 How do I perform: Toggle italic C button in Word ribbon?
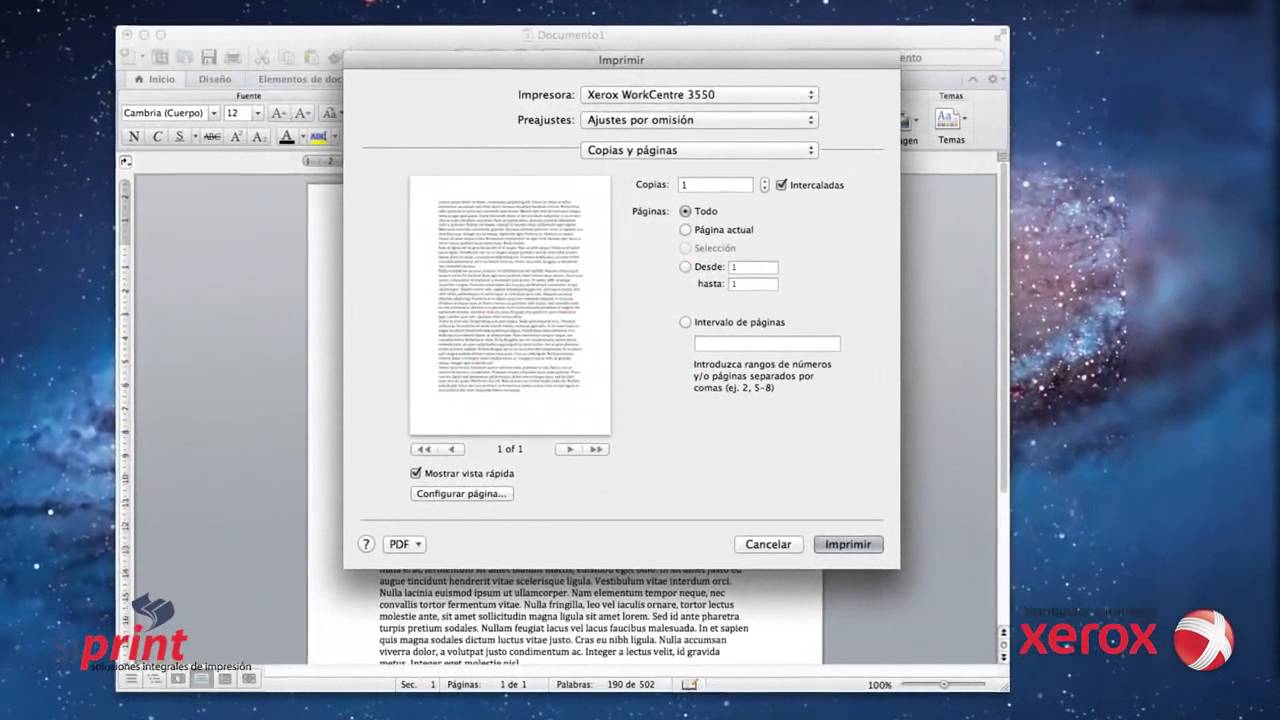tap(157, 136)
